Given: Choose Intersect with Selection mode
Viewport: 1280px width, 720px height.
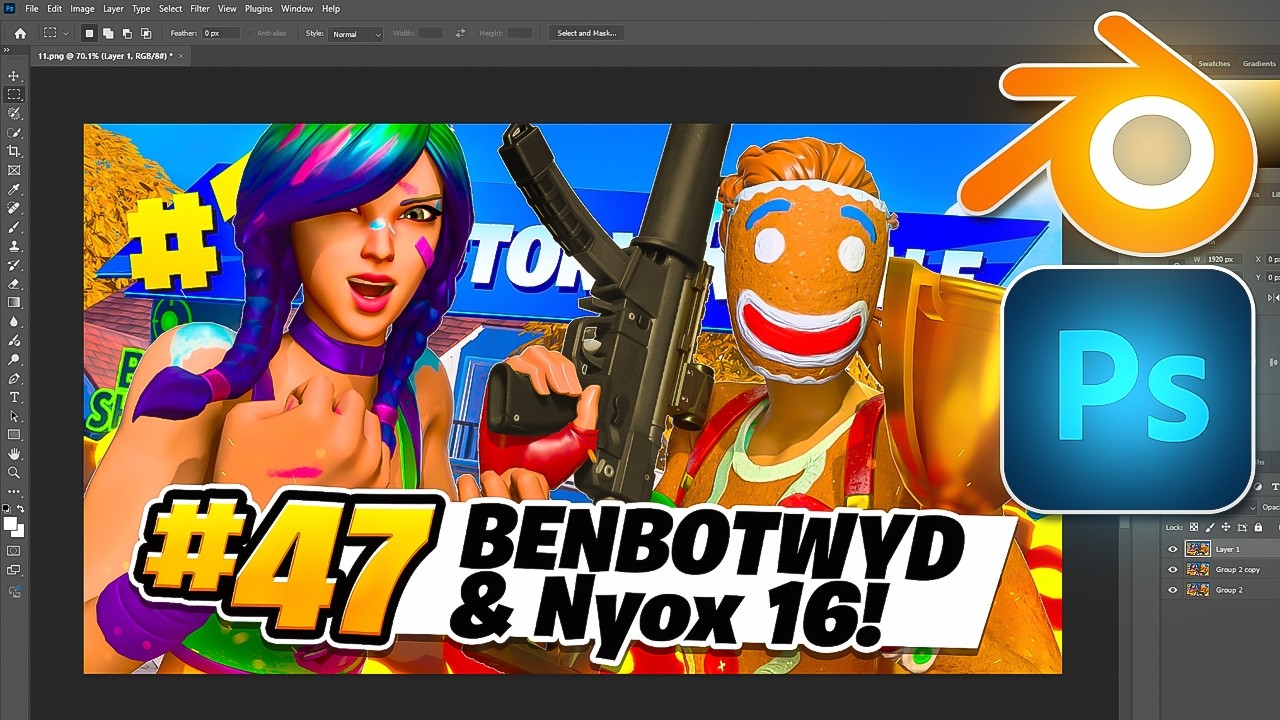Looking at the screenshot, I should coord(146,33).
